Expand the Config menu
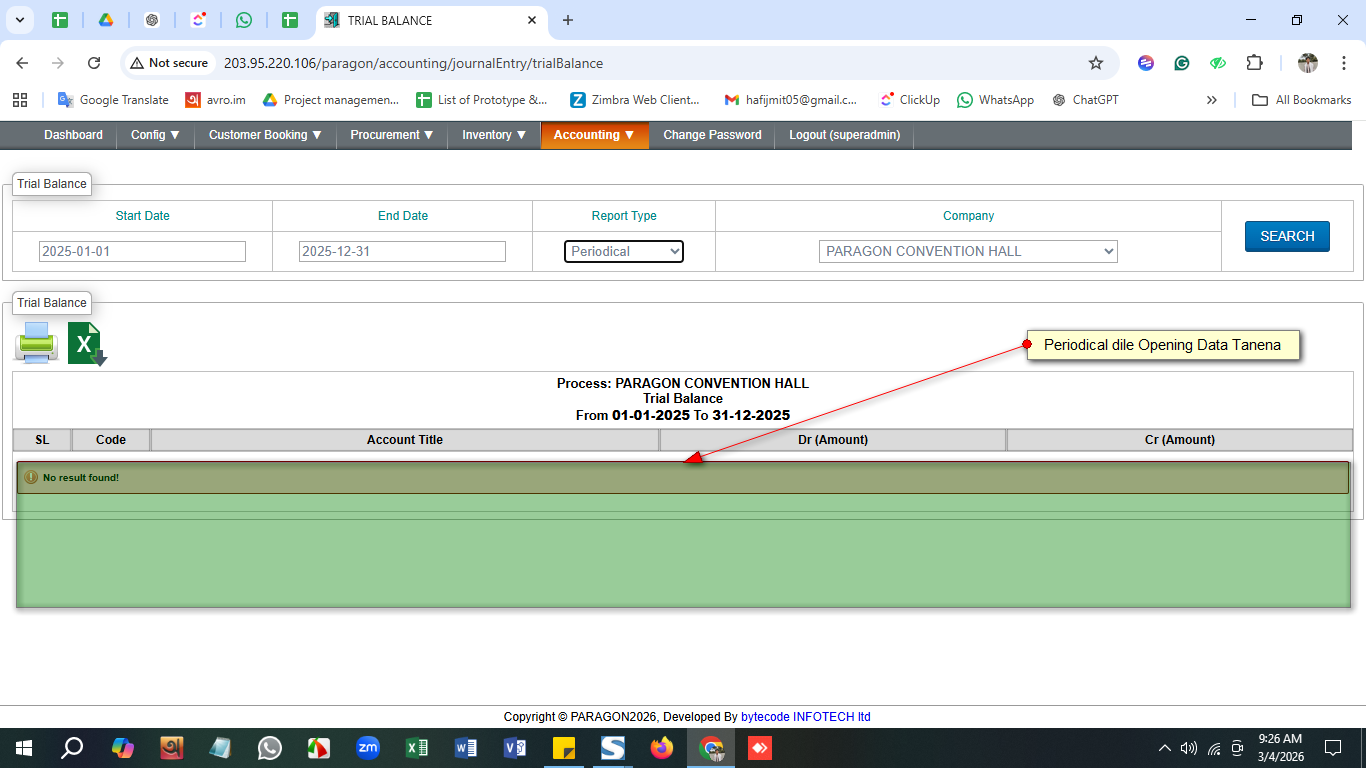This screenshot has height=768, width=1366. (x=155, y=135)
